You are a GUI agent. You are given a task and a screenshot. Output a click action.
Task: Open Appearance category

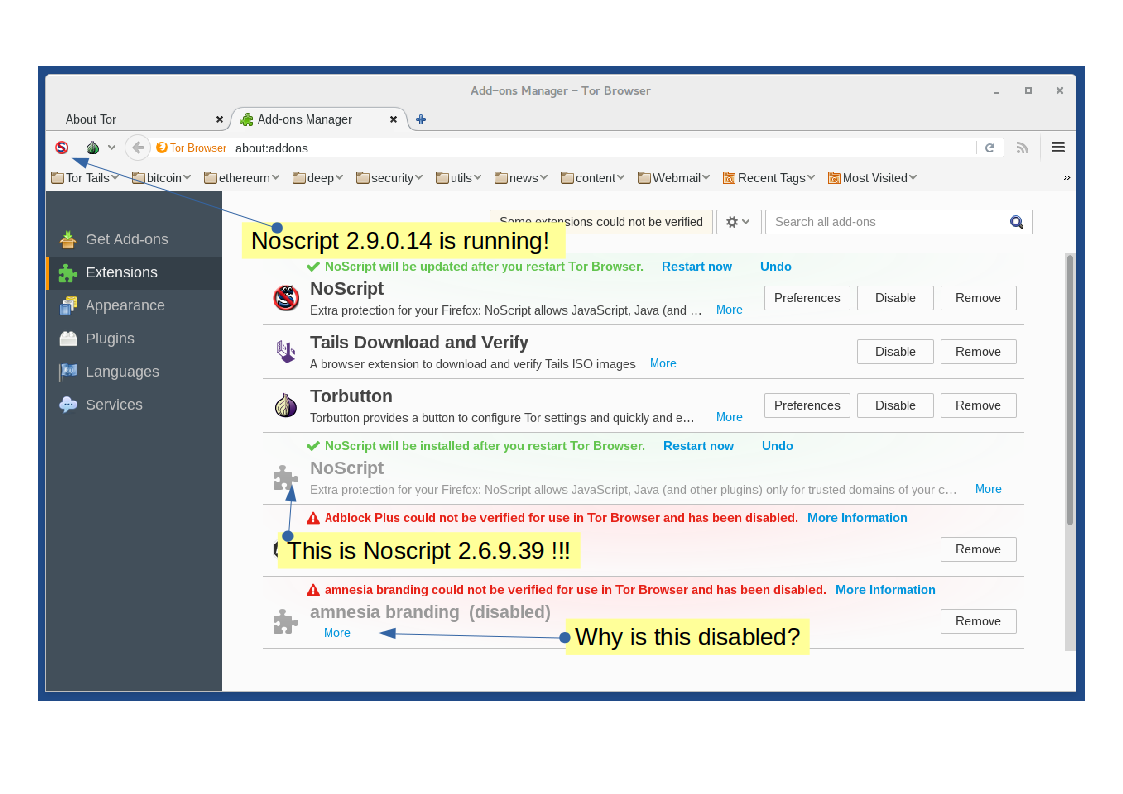[x=134, y=306]
